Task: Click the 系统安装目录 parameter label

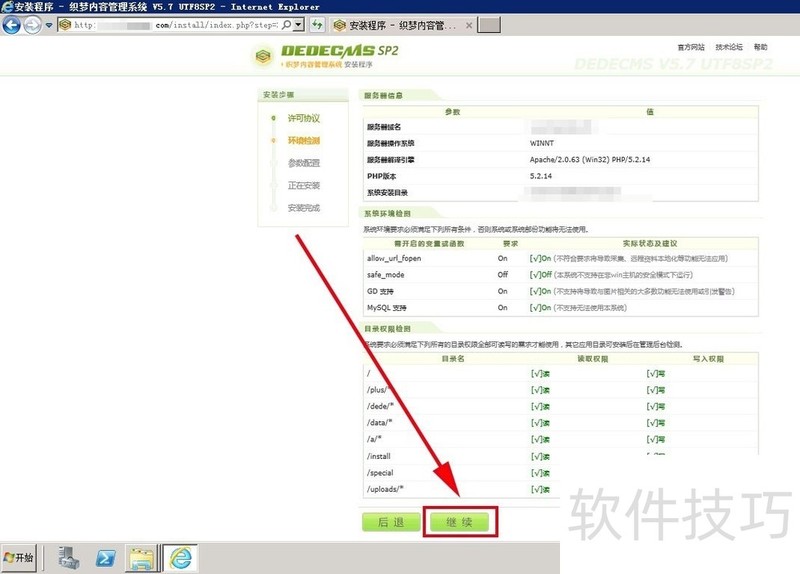Action: click(387, 192)
